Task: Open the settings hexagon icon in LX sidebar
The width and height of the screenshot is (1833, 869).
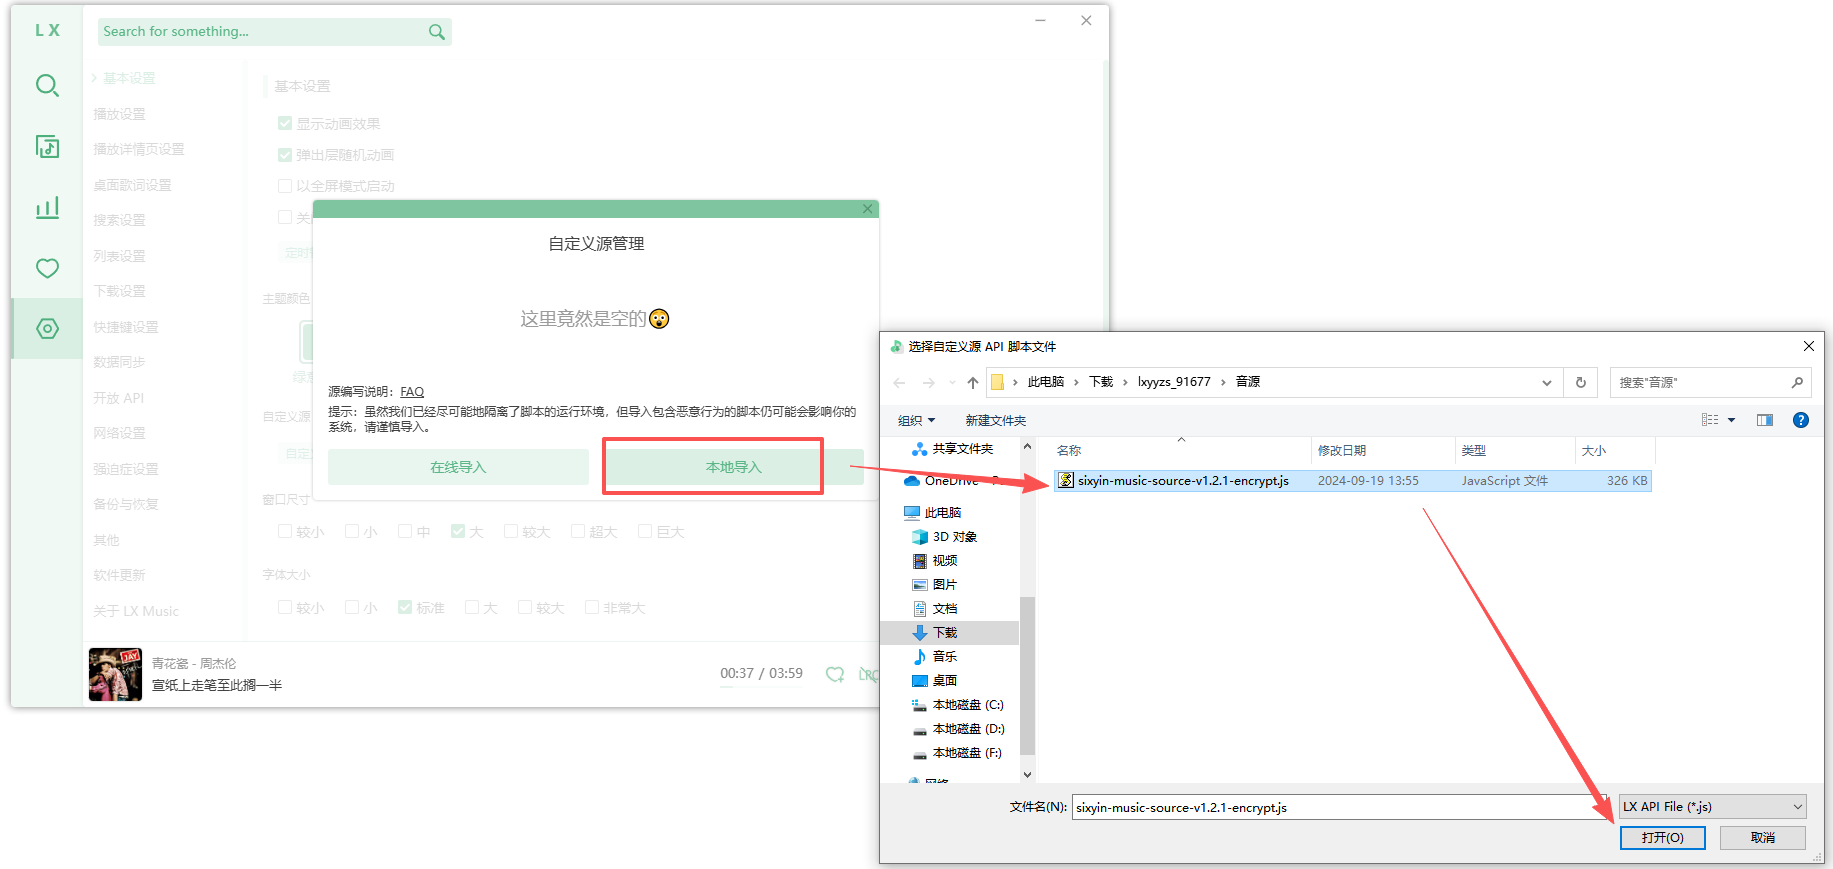Action: pos(47,328)
